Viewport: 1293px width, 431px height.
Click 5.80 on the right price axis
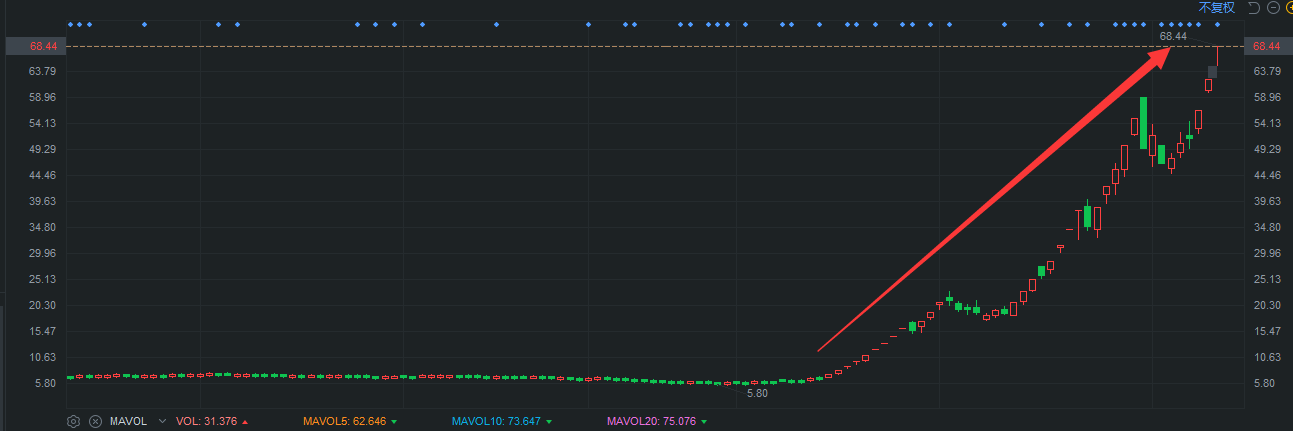click(x=1264, y=383)
